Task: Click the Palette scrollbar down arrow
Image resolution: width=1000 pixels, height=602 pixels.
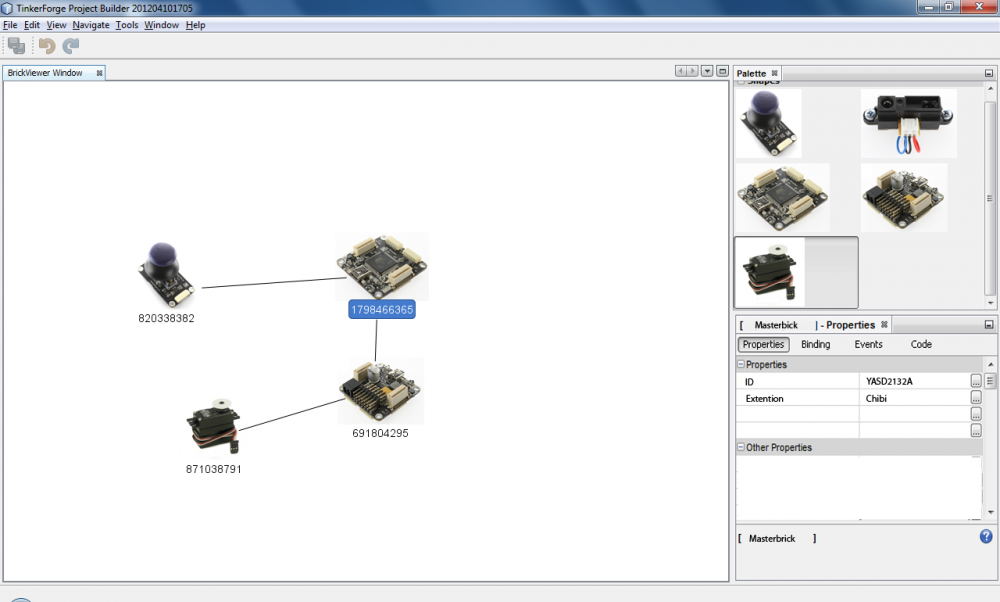Action: (x=990, y=303)
